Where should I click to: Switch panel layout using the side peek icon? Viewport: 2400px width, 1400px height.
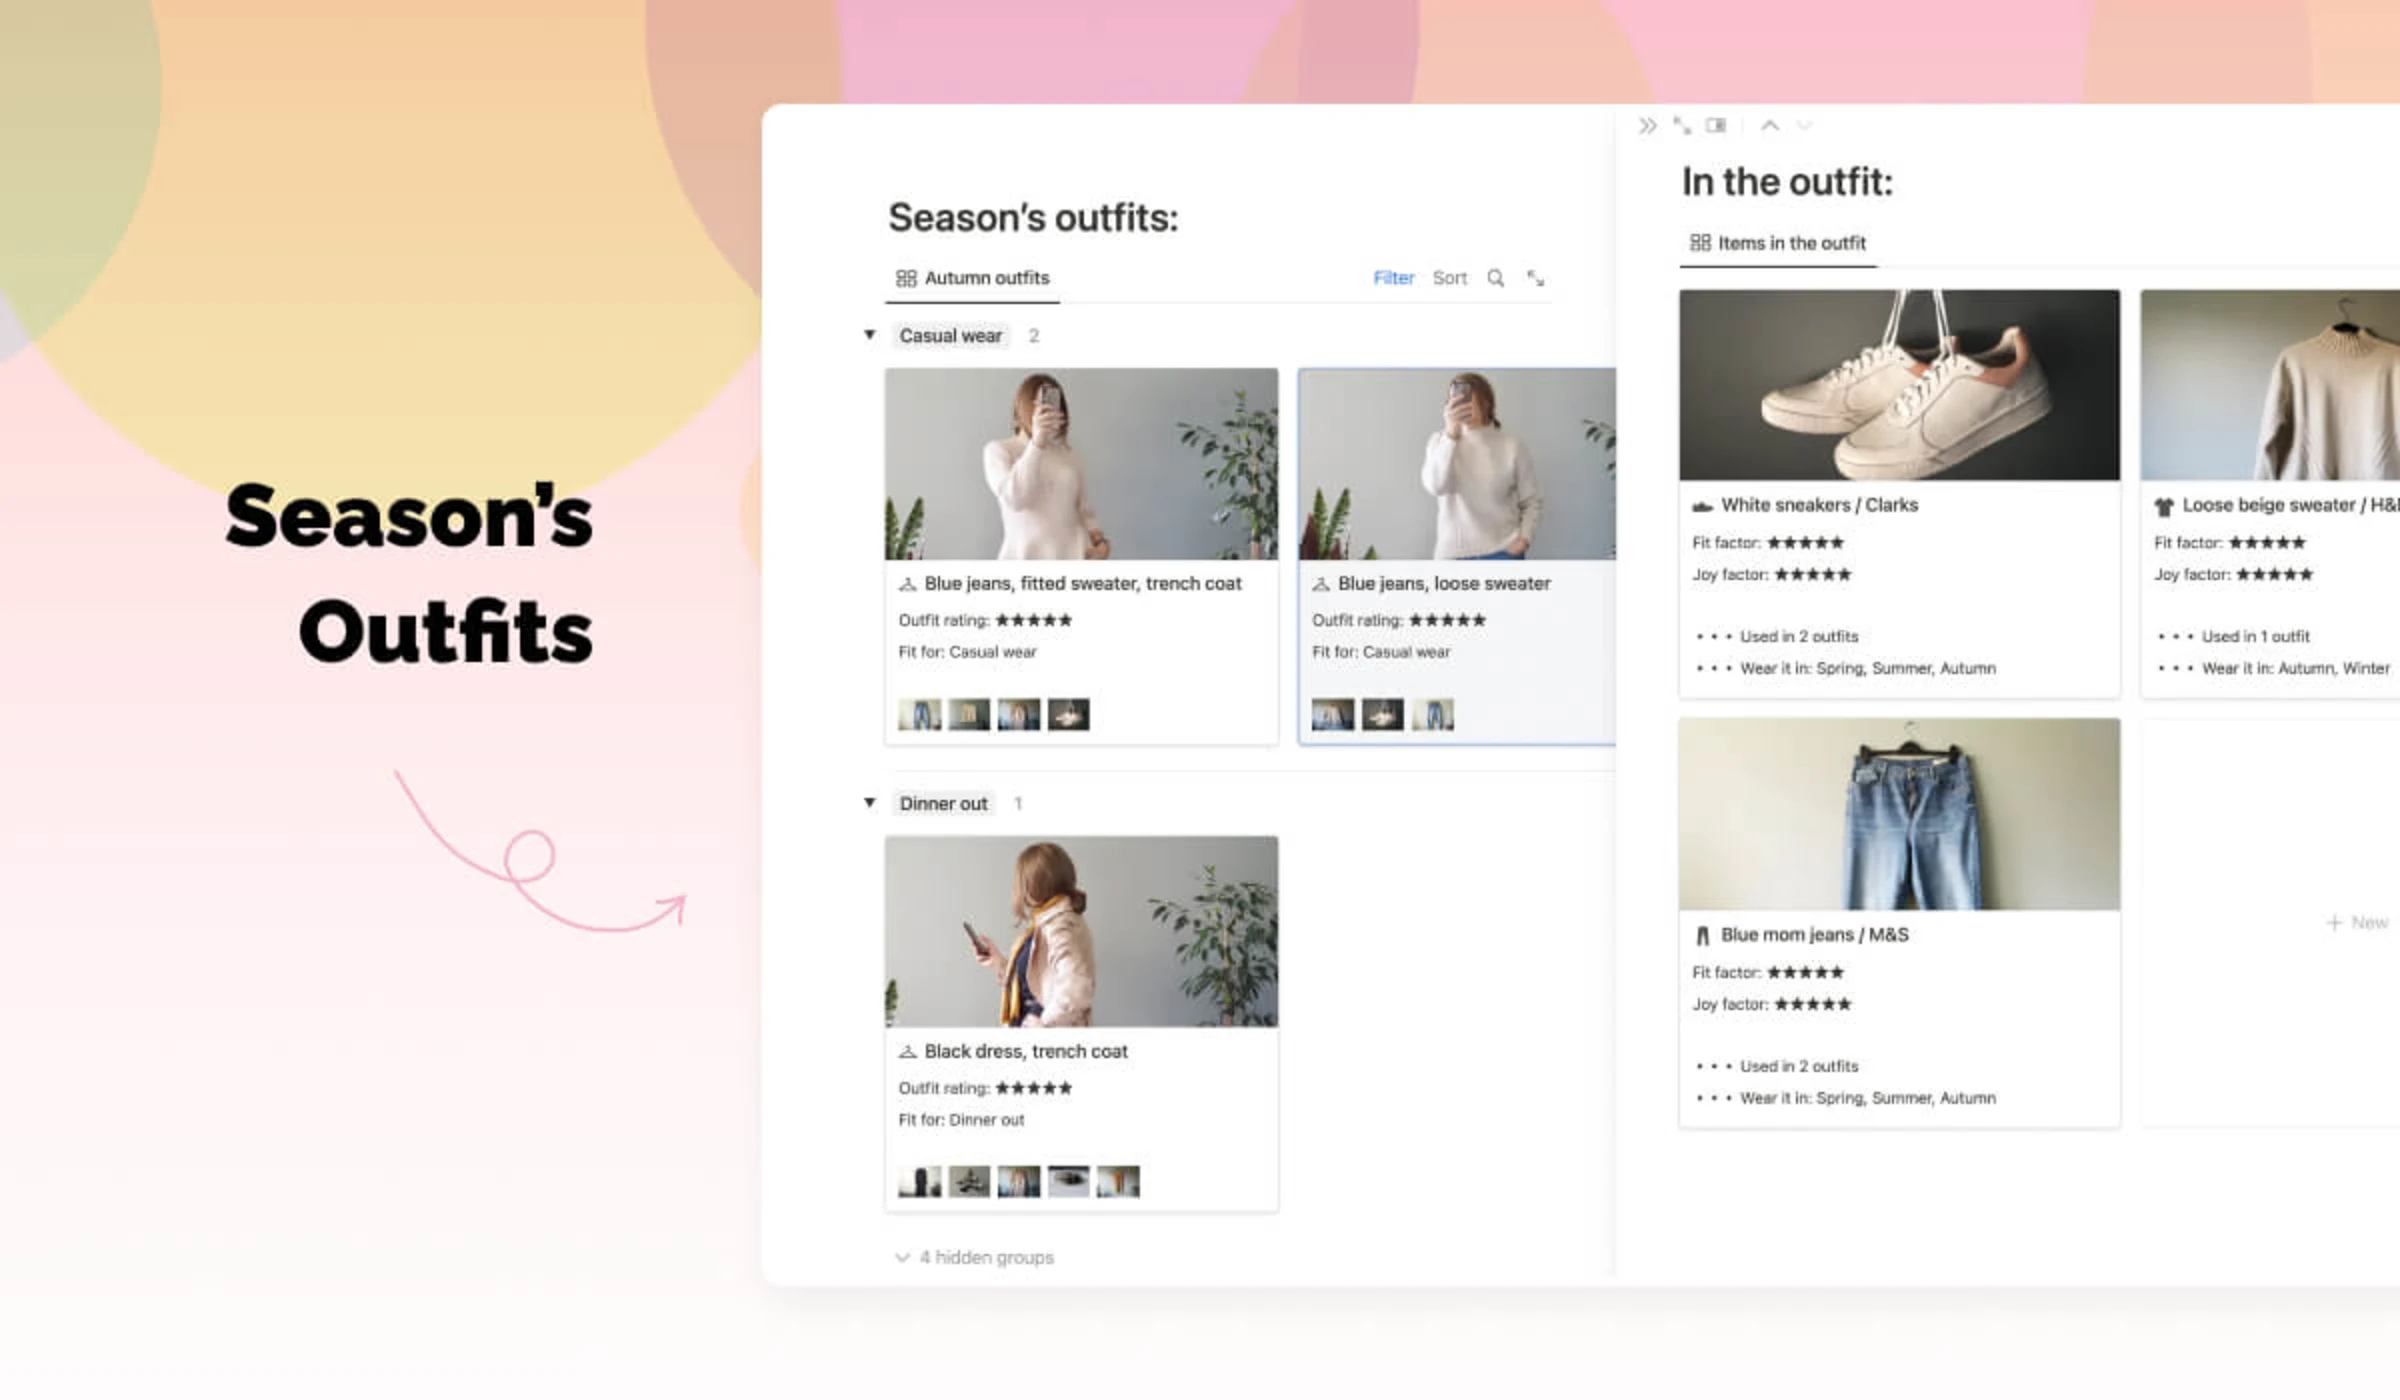[1714, 125]
